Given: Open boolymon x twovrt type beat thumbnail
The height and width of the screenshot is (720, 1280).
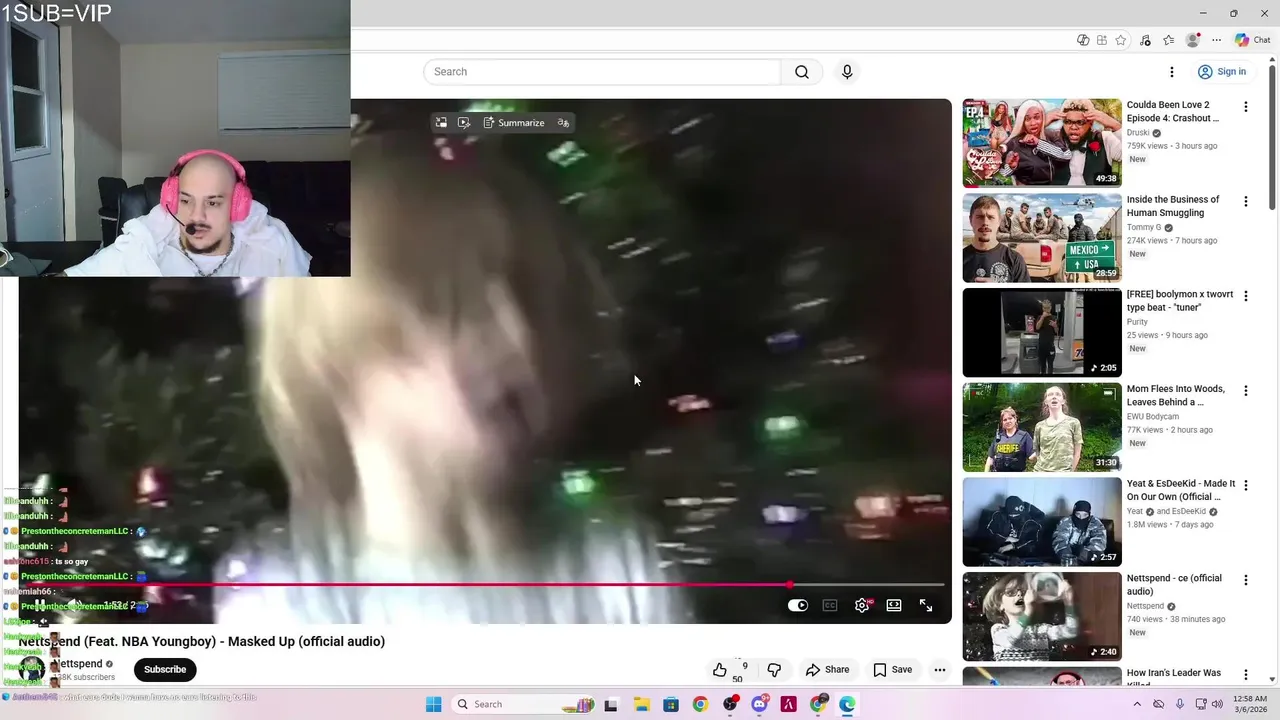Looking at the screenshot, I should pos(1042,332).
